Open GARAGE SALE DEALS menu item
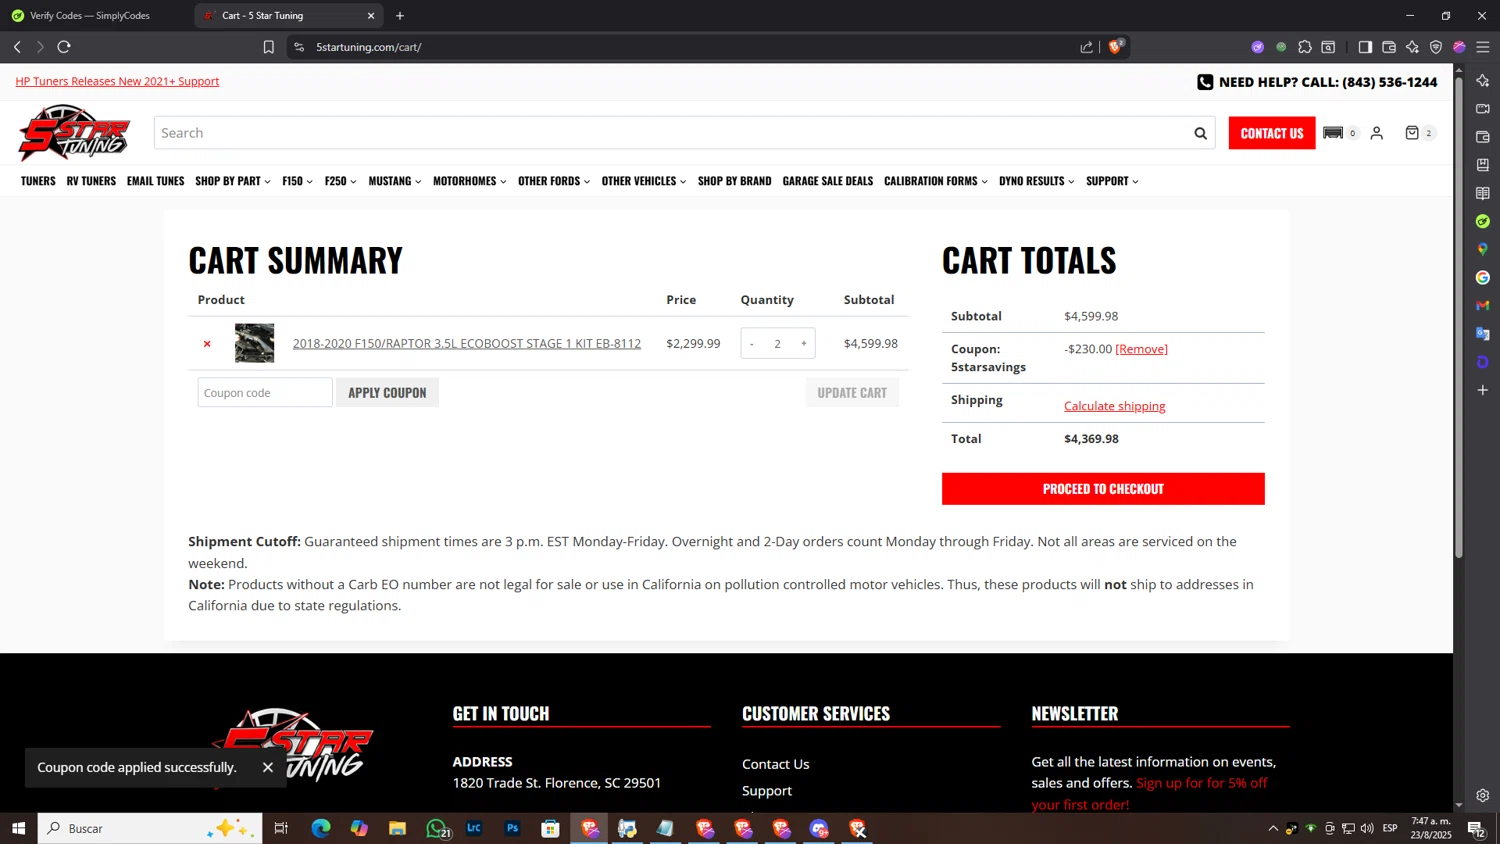This screenshot has width=1500, height=844. coord(828,181)
